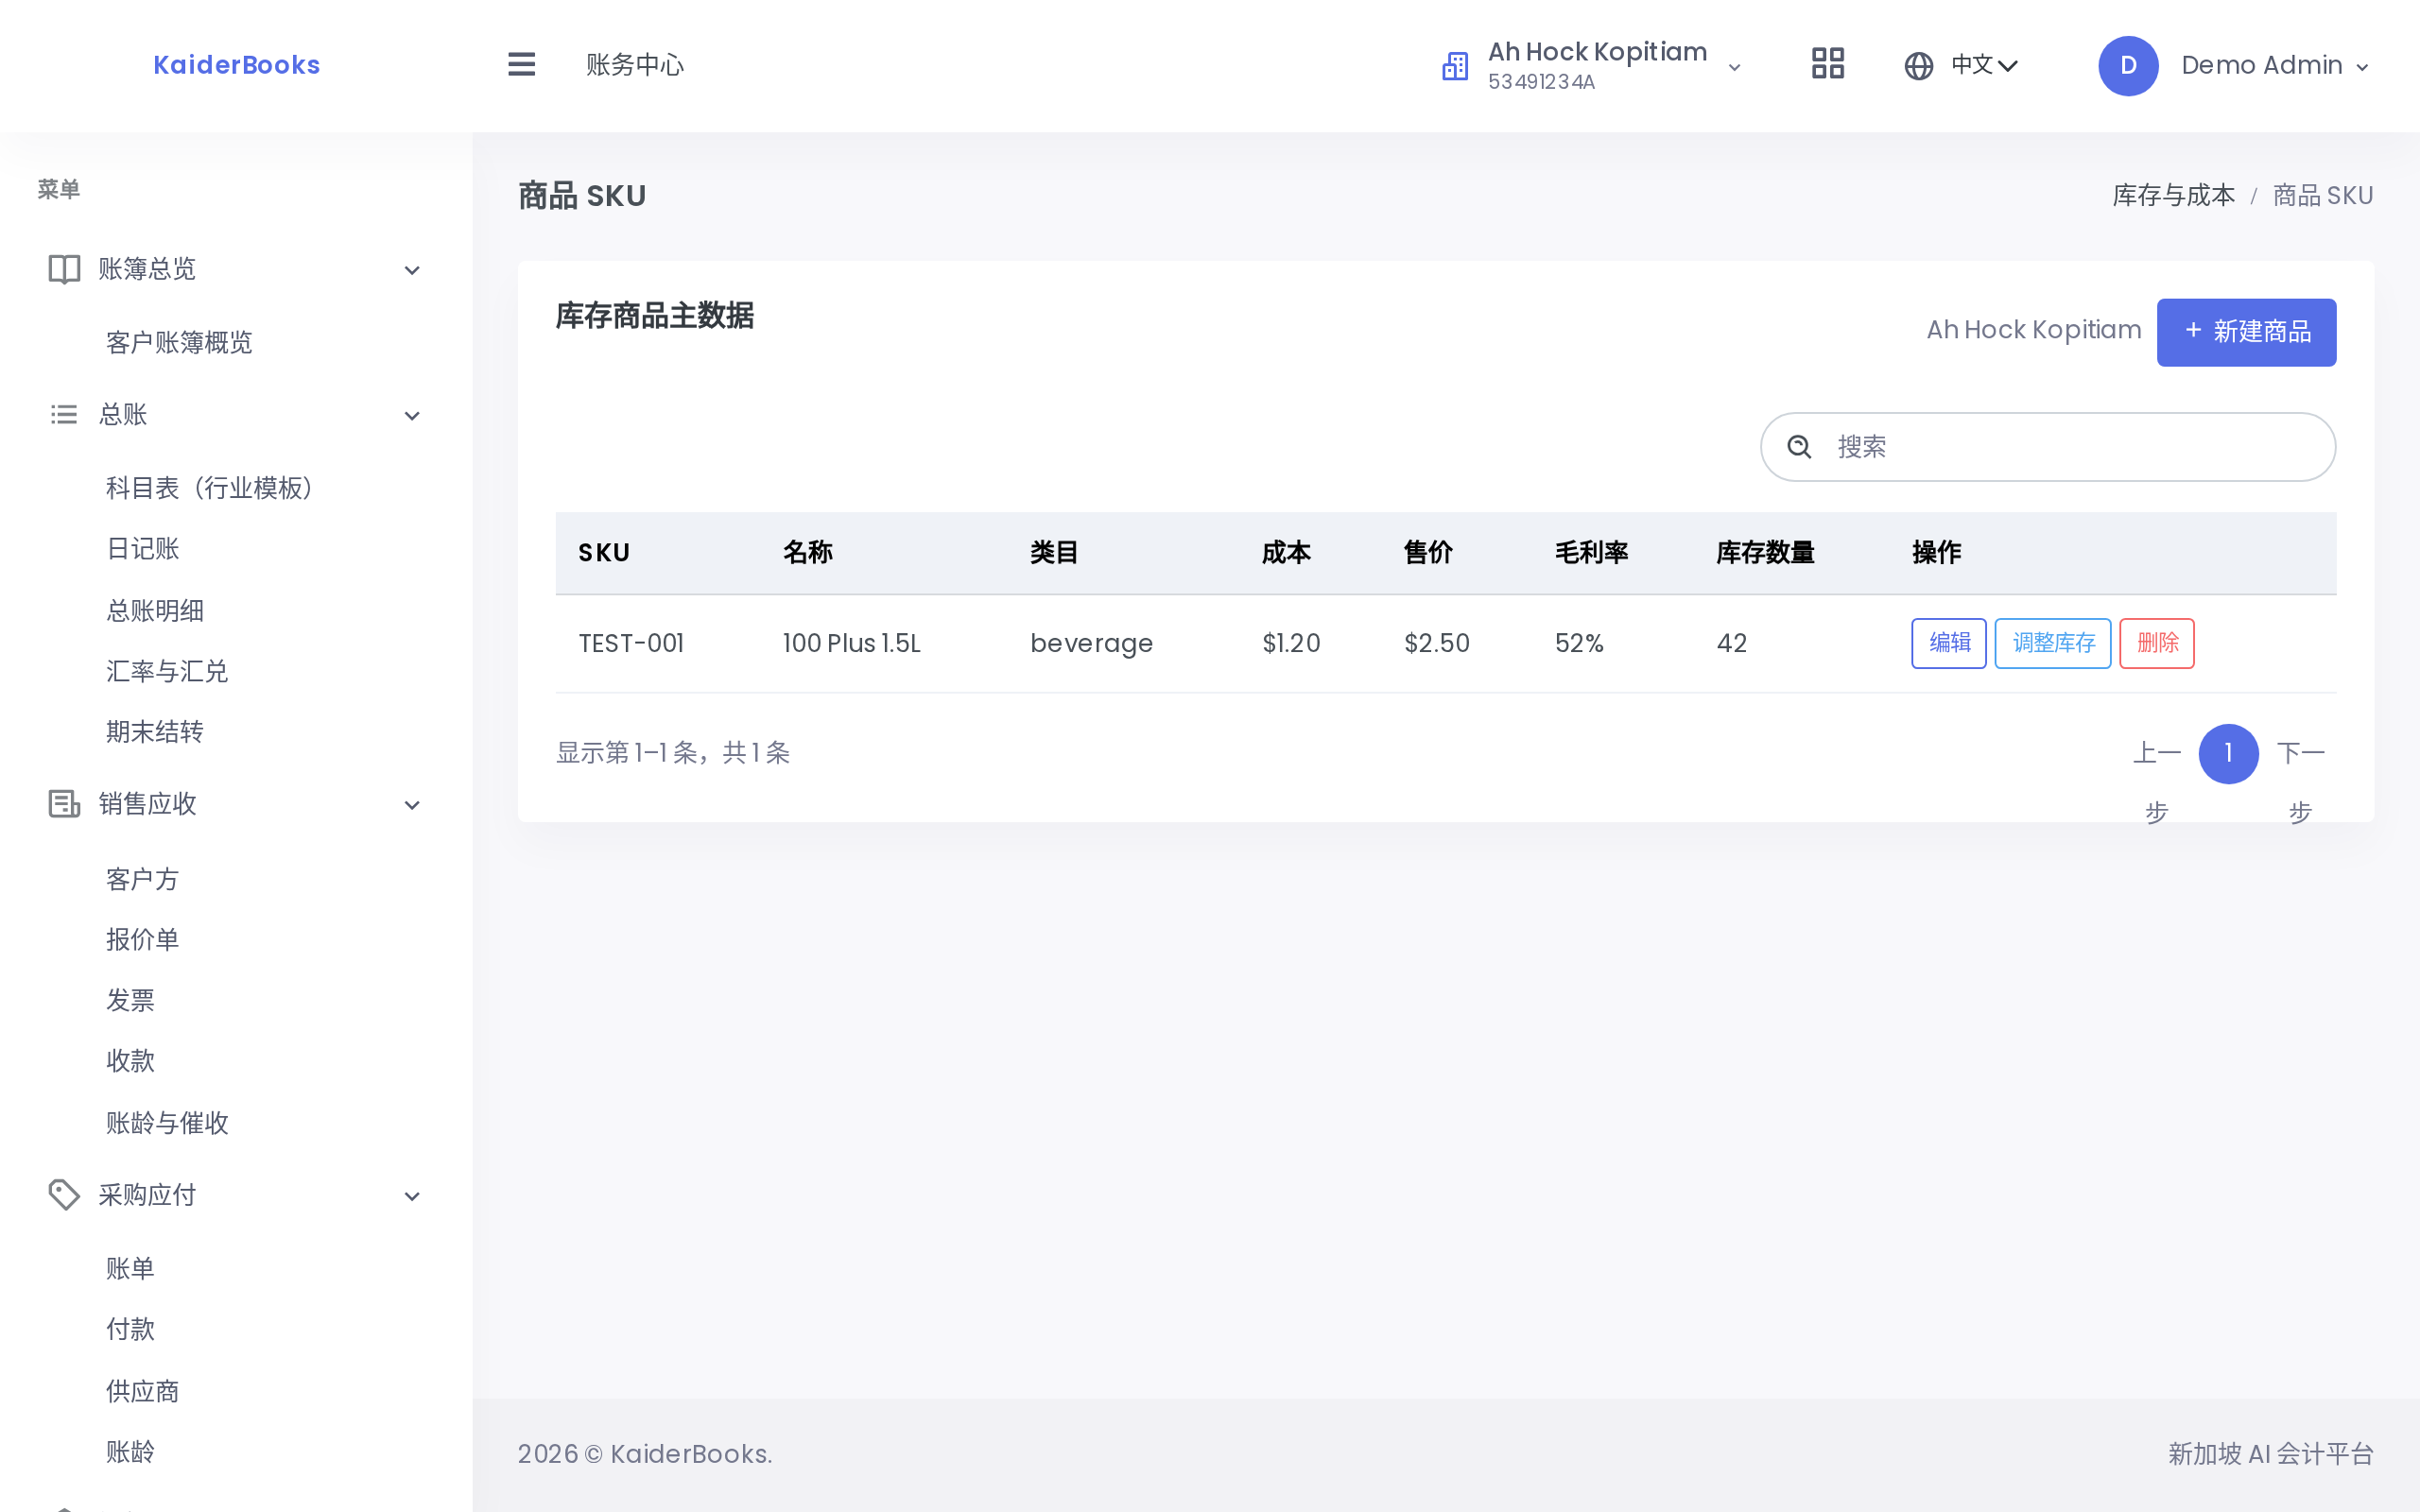The width and height of the screenshot is (2420, 1512).
Task: Click the 库存与成本 breadcrumb link
Action: 2173,195
